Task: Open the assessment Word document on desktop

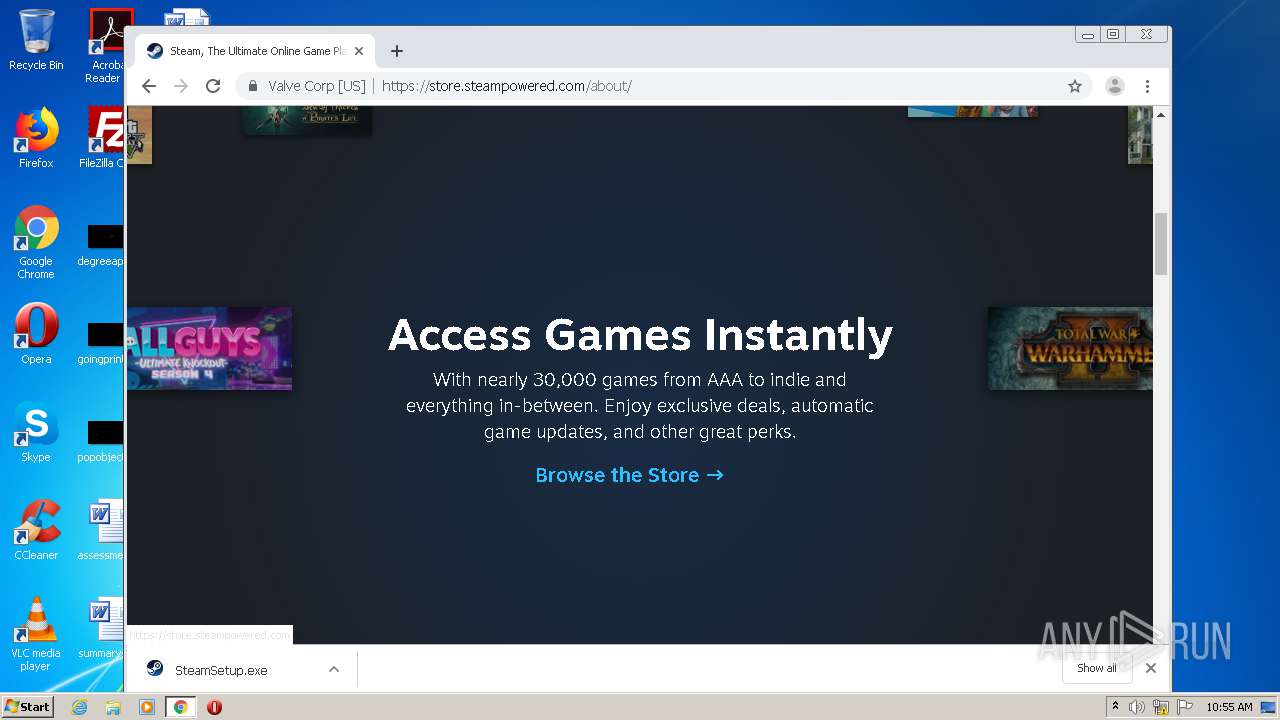Action: coord(104,530)
